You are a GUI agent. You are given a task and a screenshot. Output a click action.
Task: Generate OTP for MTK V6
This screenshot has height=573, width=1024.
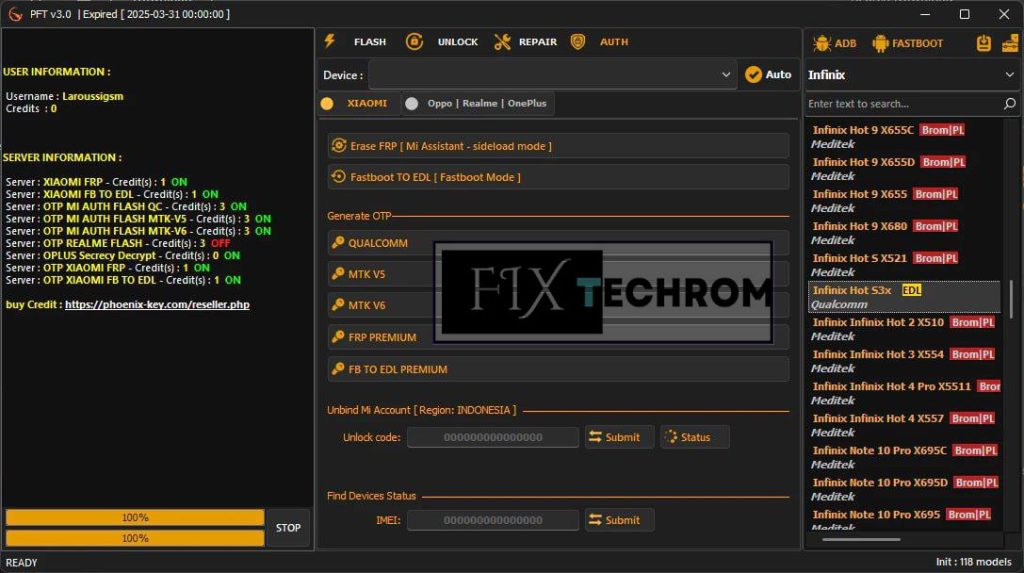tap(558, 305)
